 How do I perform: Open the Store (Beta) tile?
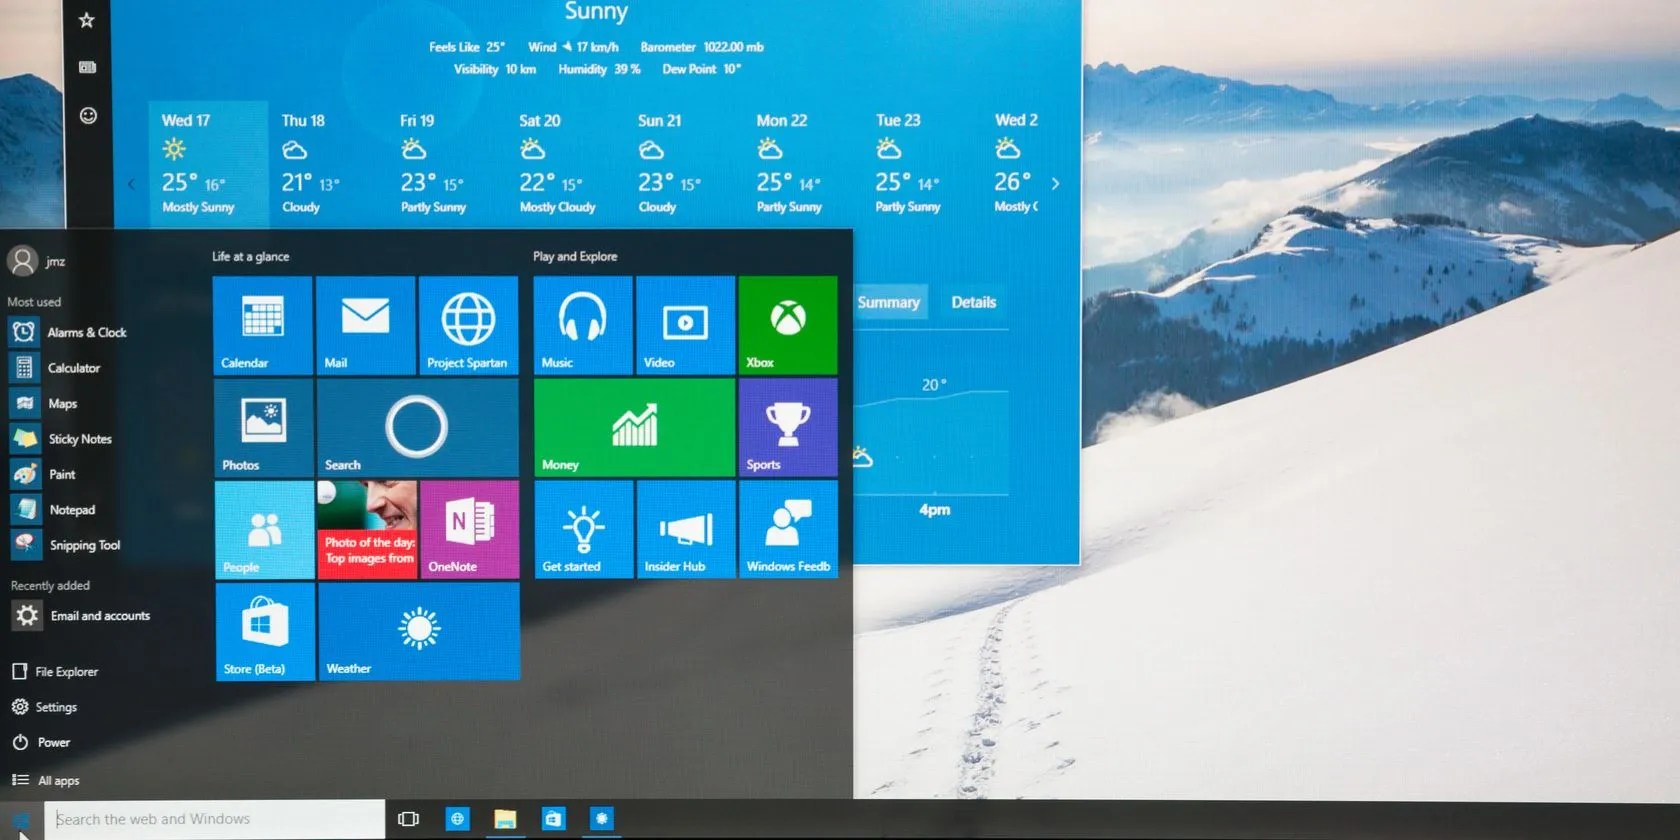pyautogui.click(x=265, y=632)
